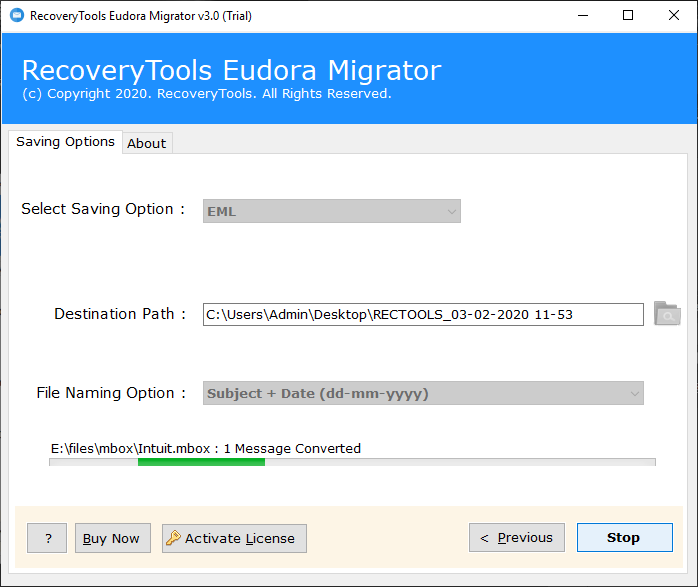Click the RecoveryTools app icon in title bar
This screenshot has width=698, height=587.
point(17,16)
